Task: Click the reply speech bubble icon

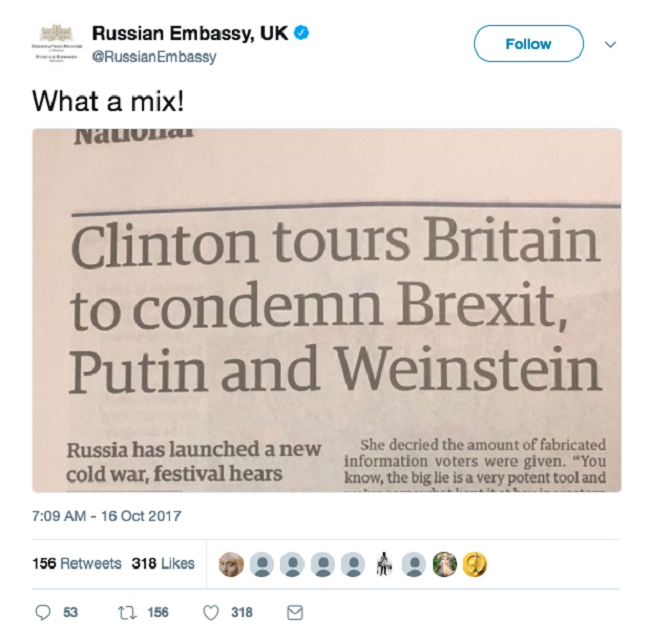Action: coord(42,612)
